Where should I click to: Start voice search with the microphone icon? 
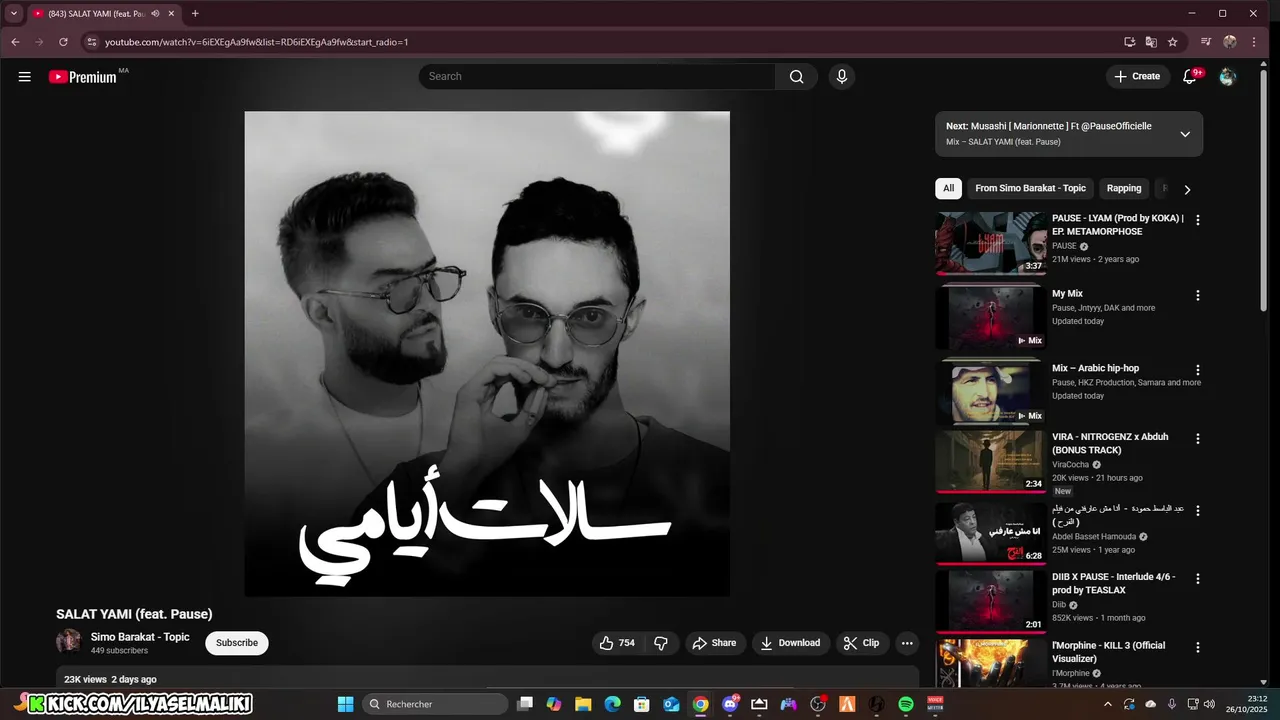coord(842,77)
